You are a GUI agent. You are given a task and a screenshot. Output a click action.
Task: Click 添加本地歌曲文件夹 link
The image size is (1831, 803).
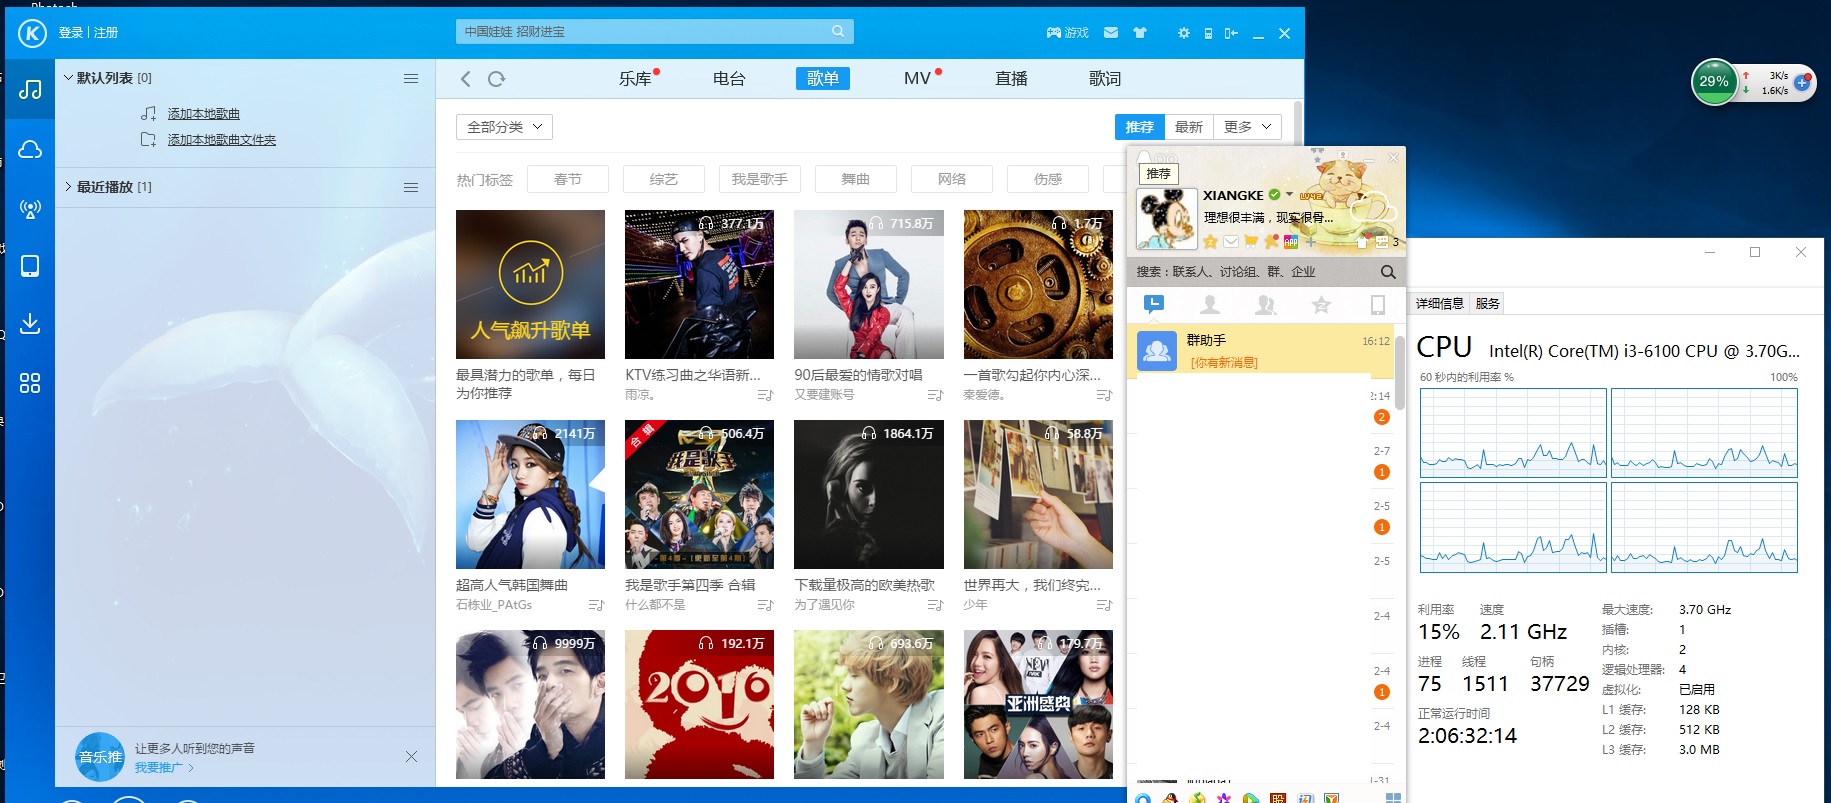tap(222, 140)
